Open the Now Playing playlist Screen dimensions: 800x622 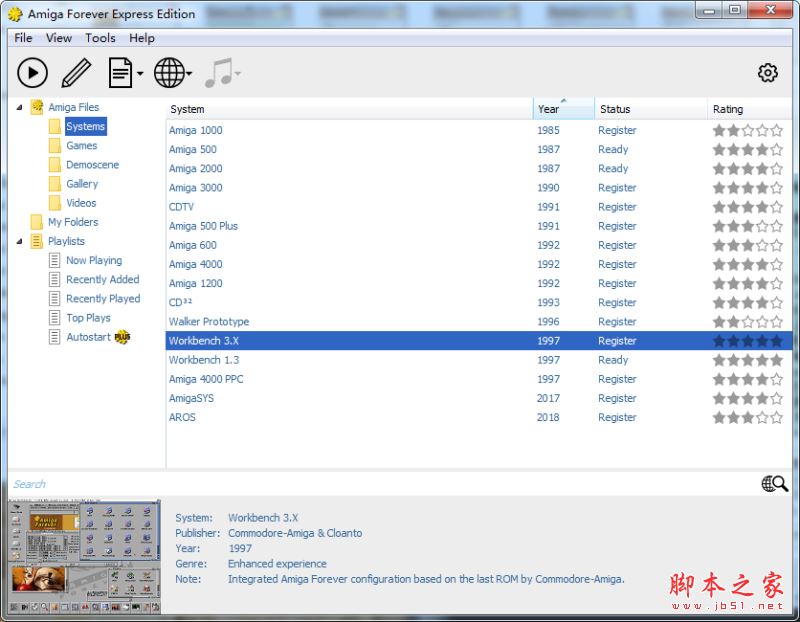(x=94, y=260)
